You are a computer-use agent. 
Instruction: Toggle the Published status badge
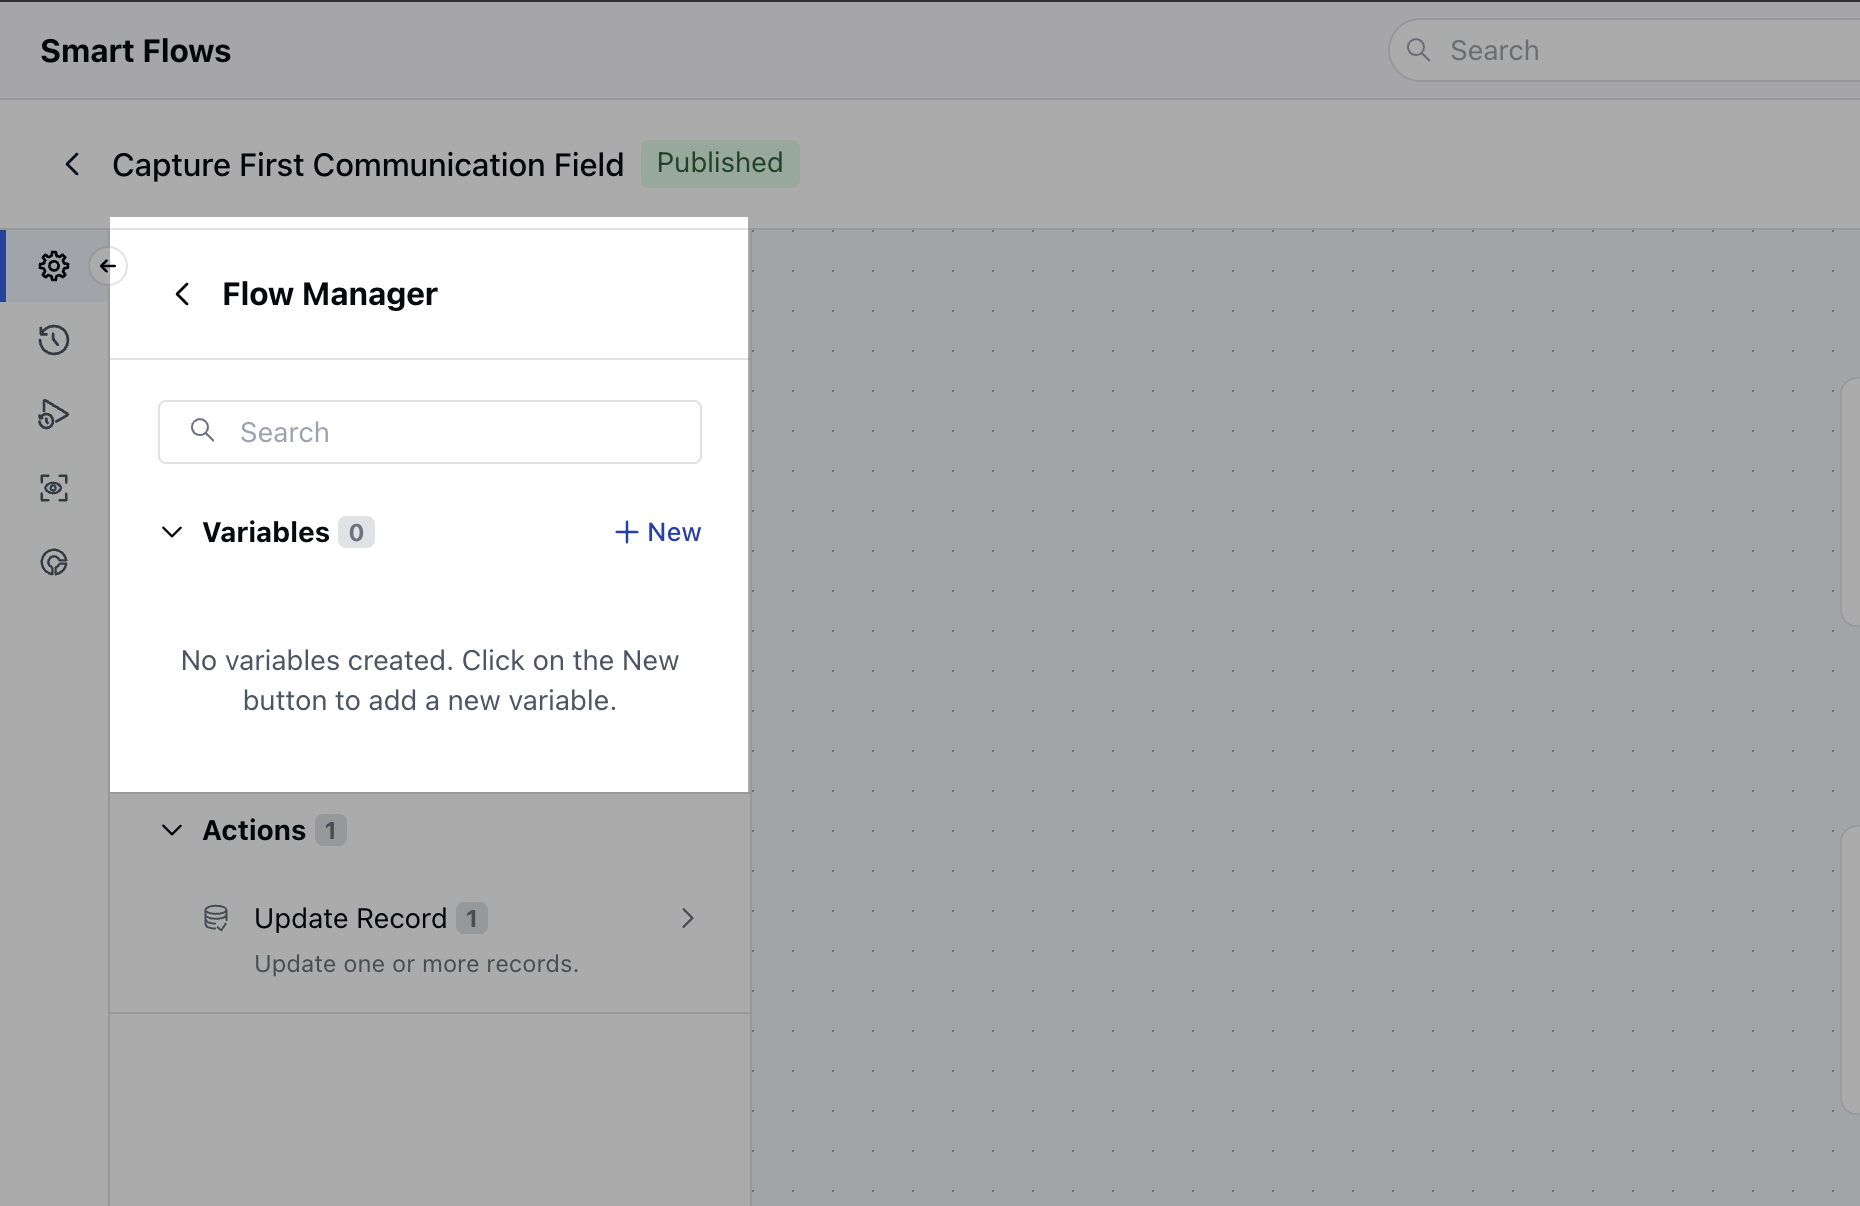pyautogui.click(x=720, y=163)
